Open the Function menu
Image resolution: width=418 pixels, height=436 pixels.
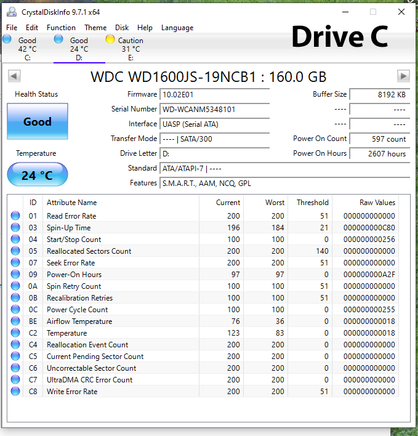click(x=61, y=28)
